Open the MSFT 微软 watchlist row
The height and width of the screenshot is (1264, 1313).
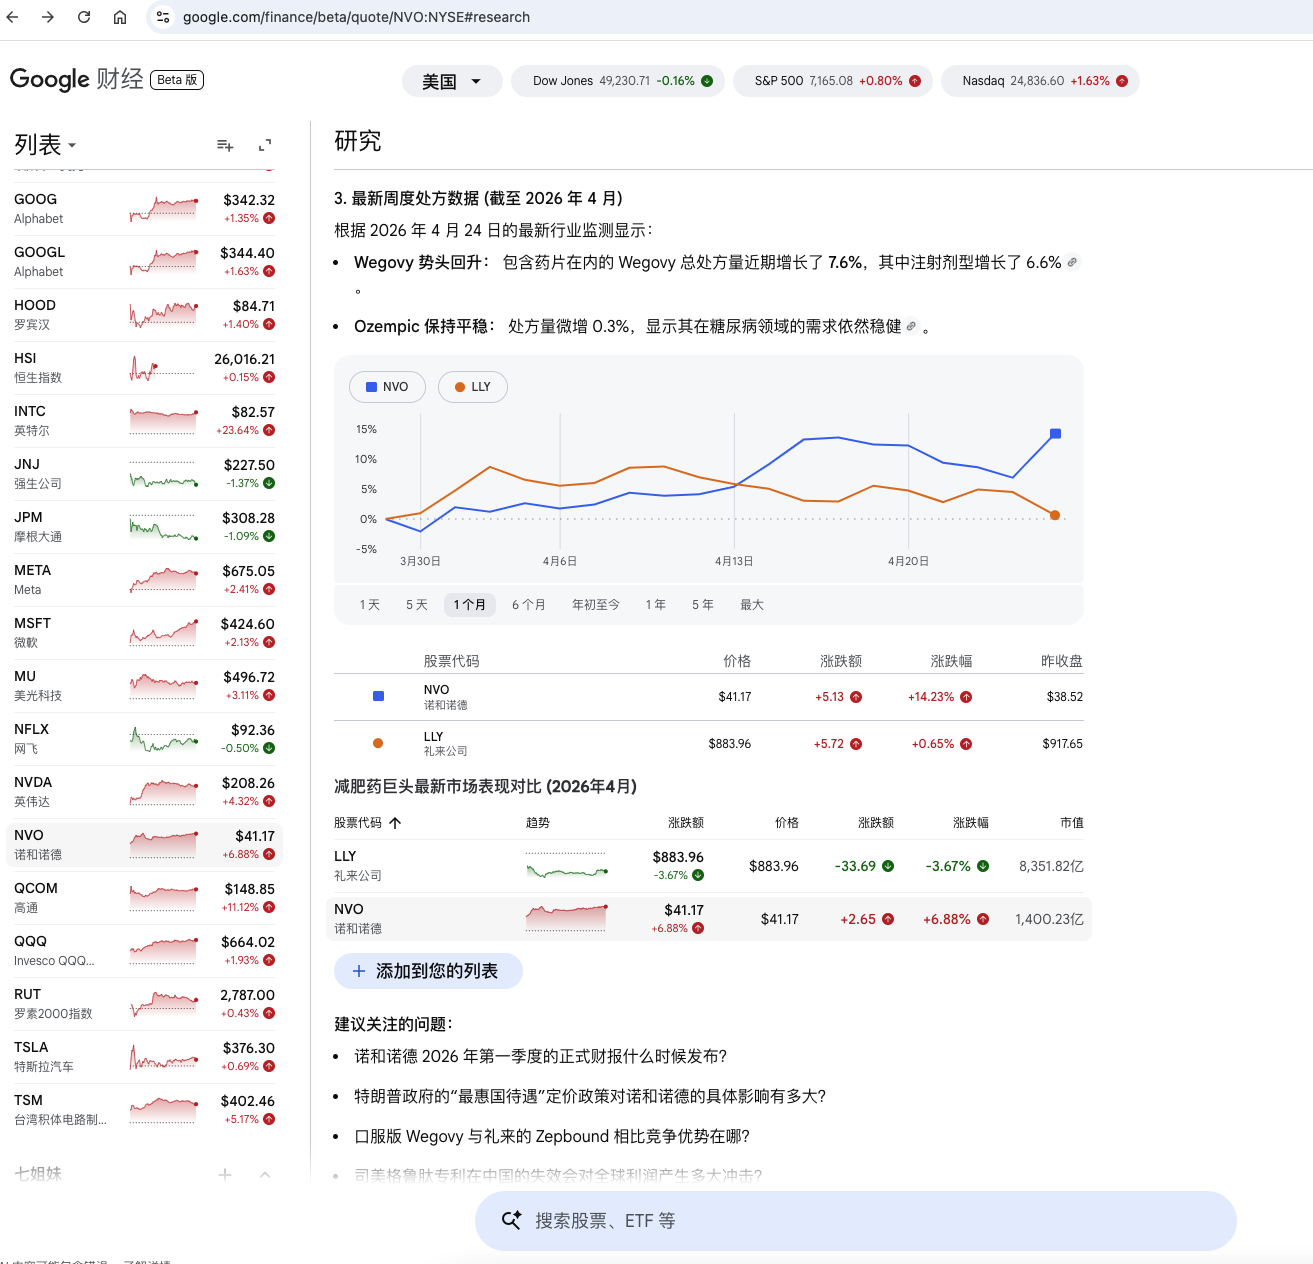click(x=145, y=633)
